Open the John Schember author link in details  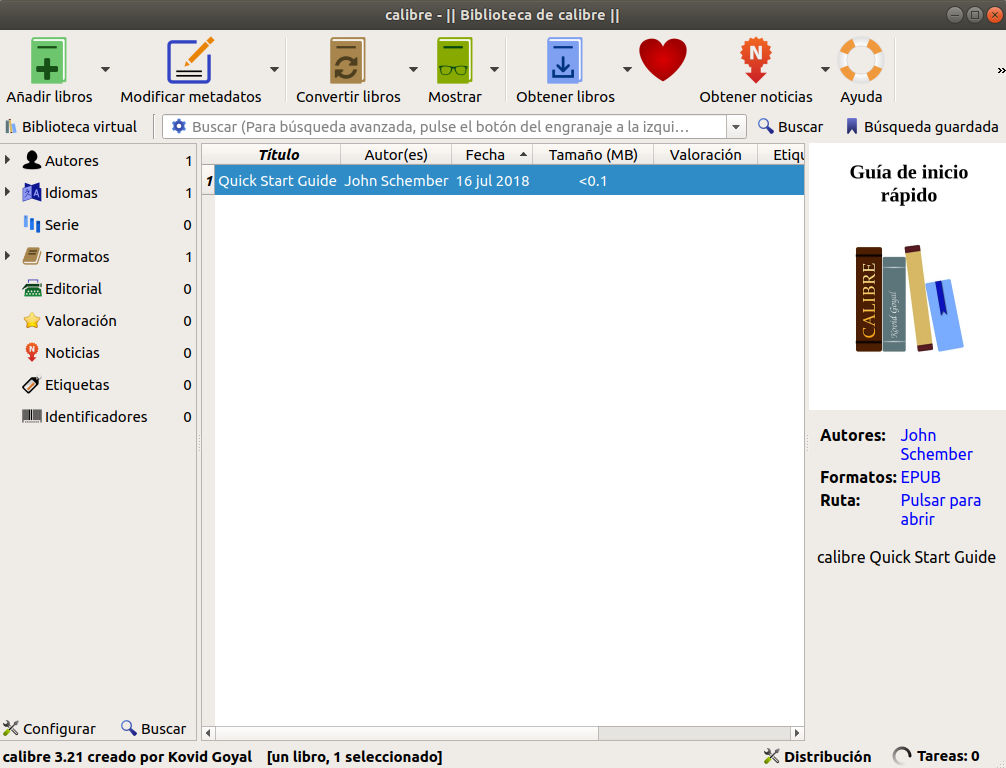pyautogui.click(x=936, y=445)
